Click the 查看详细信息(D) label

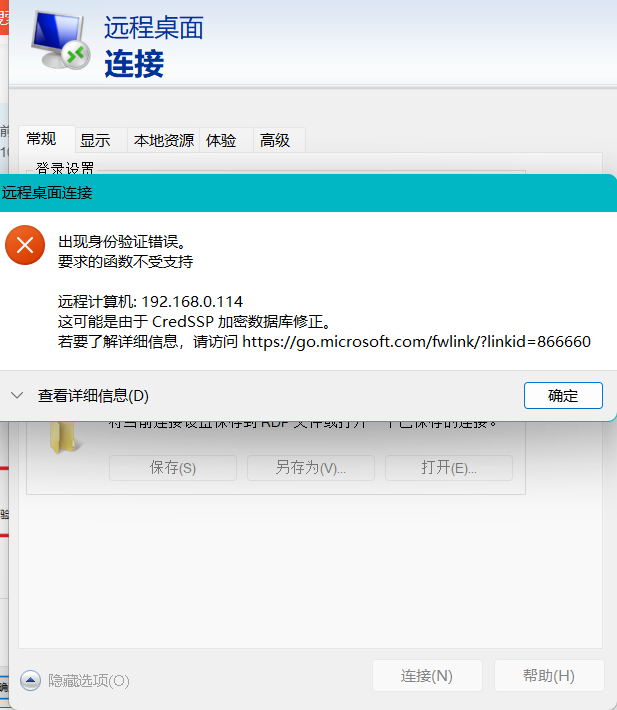[93, 396]
